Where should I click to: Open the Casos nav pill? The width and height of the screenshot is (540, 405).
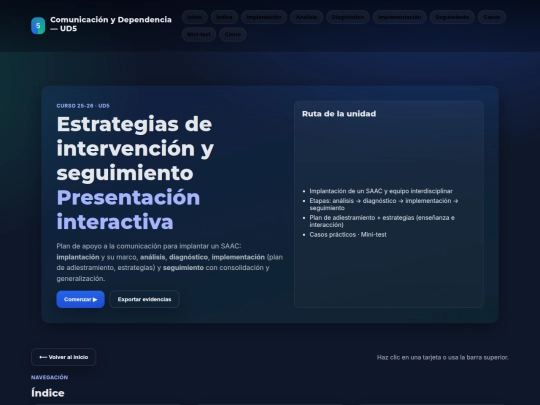pos(492,17)
